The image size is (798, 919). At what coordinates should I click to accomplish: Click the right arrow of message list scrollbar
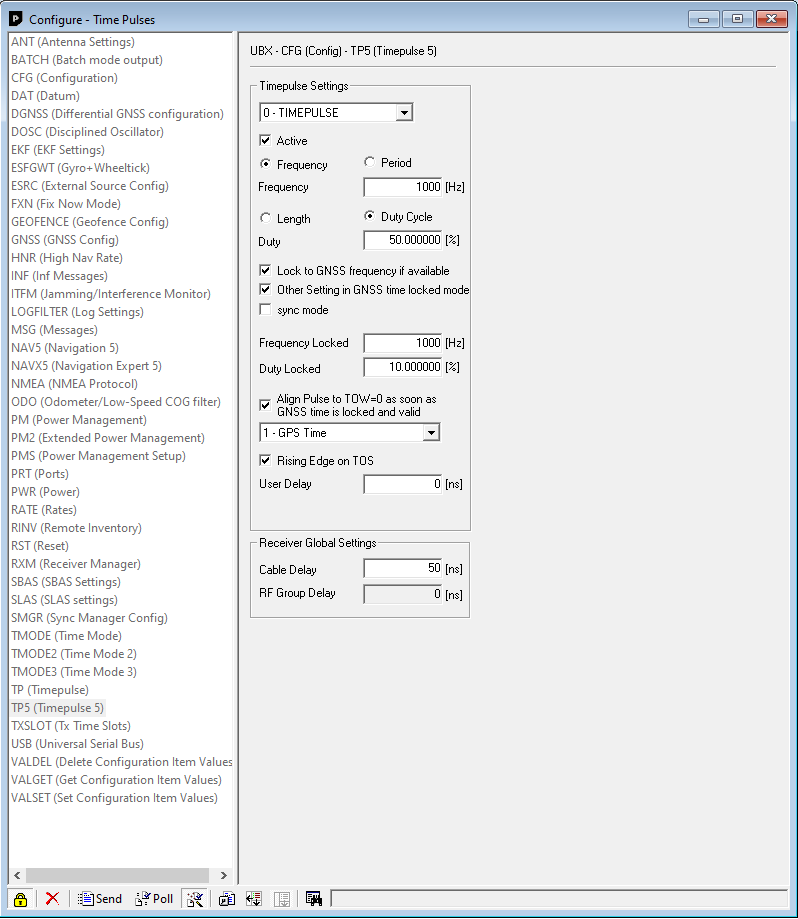[224, 875]
